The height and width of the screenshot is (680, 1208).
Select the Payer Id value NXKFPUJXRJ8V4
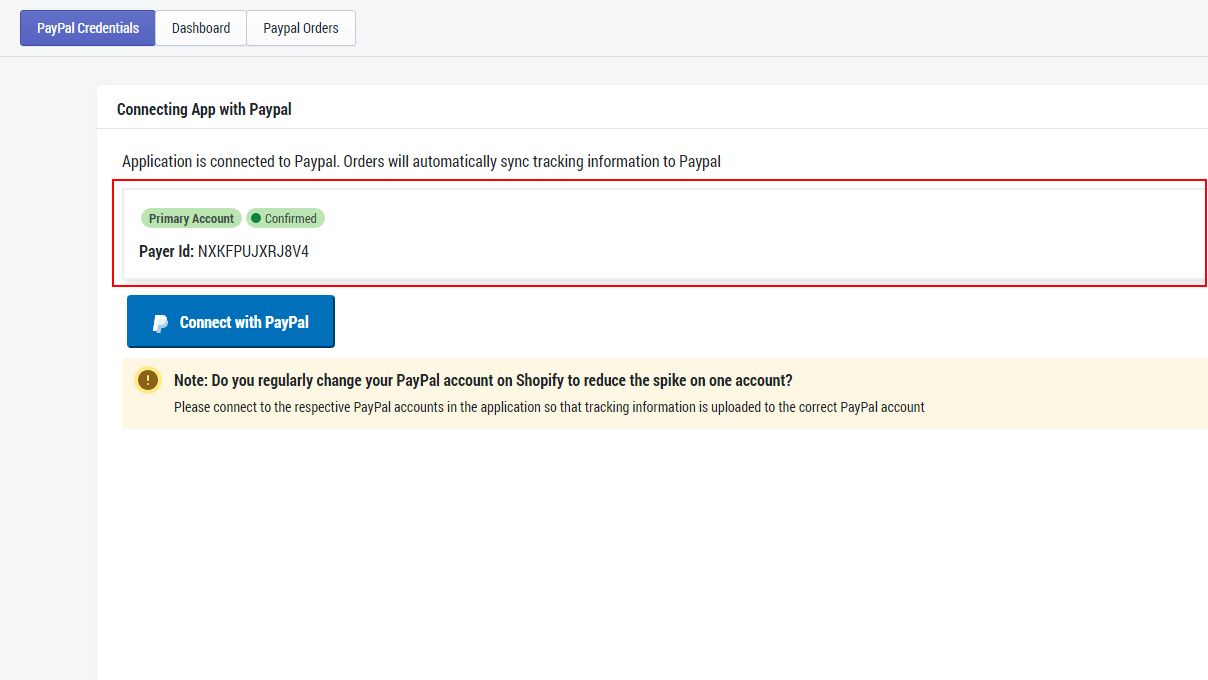[x=253, y=252]
